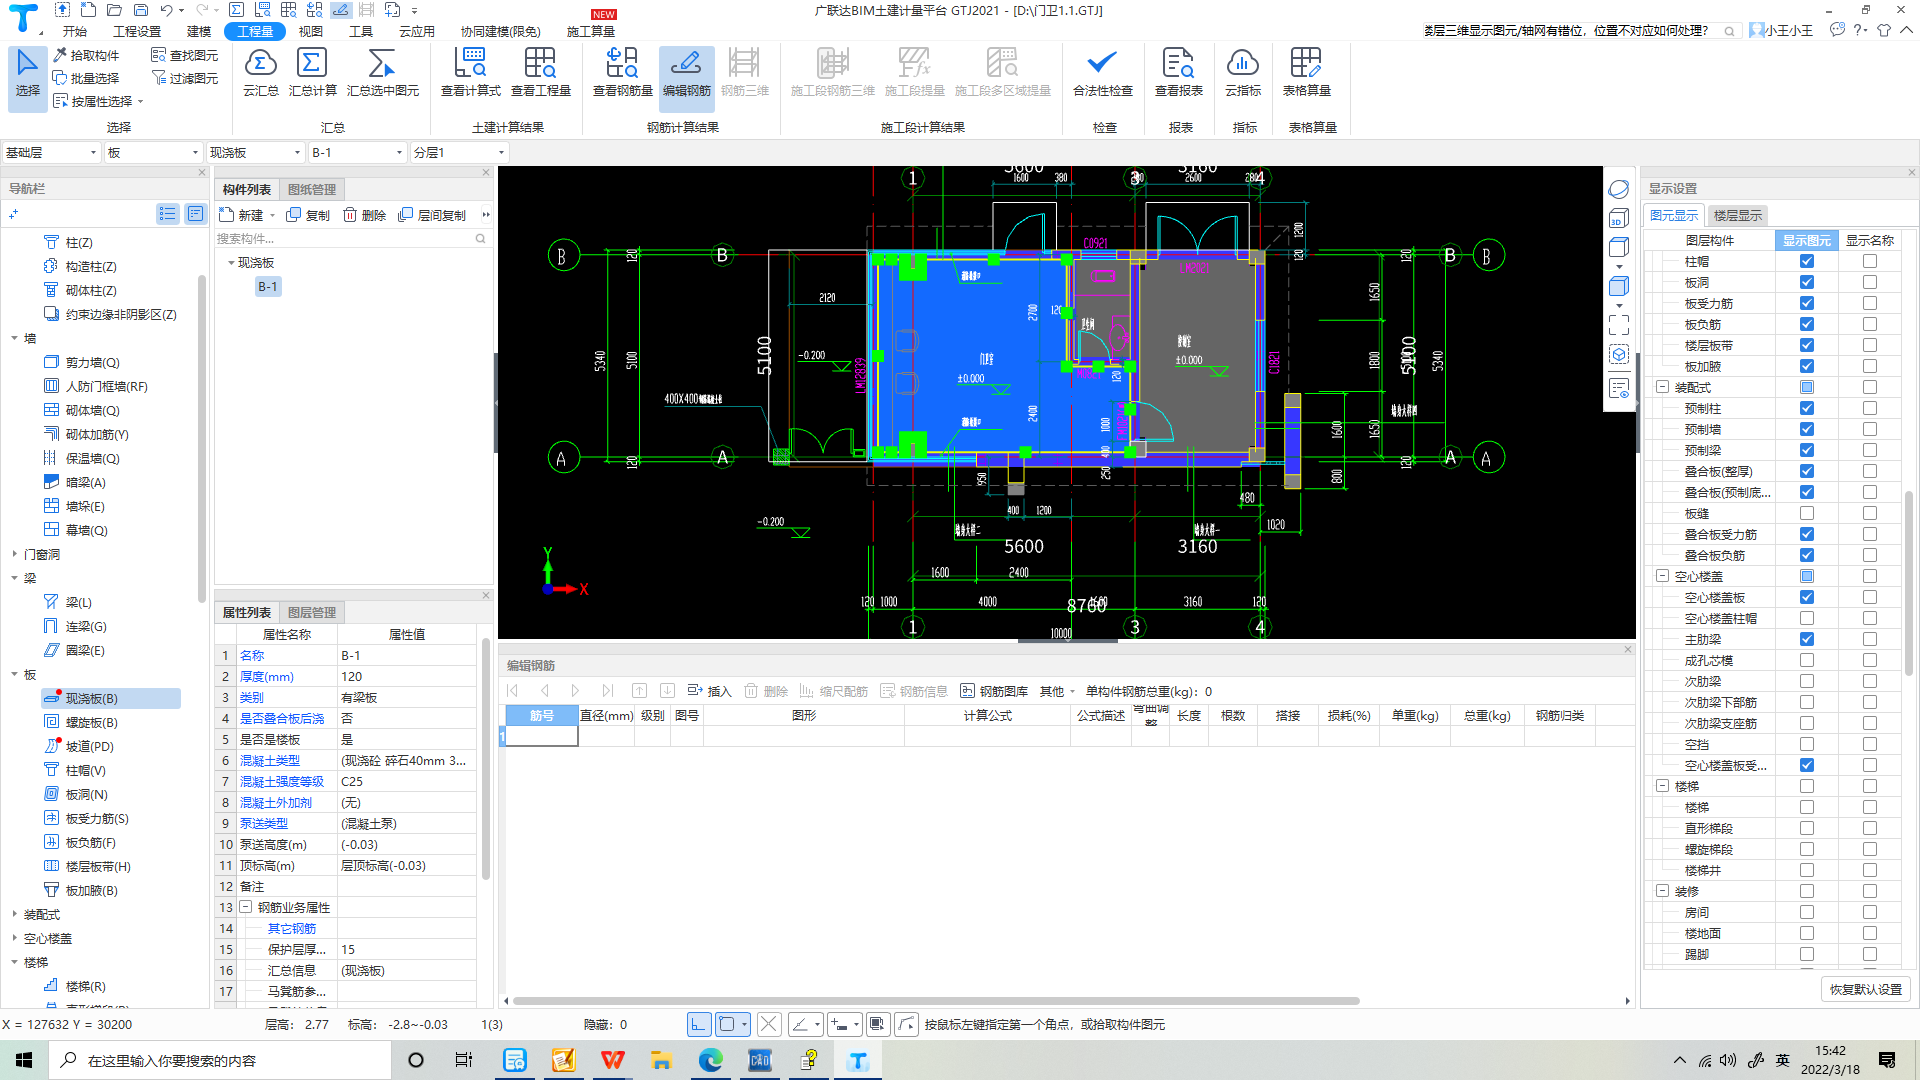Uncheck 显示图元 for 预制柱
1920x1080 pixels.
coord(1806,408)
